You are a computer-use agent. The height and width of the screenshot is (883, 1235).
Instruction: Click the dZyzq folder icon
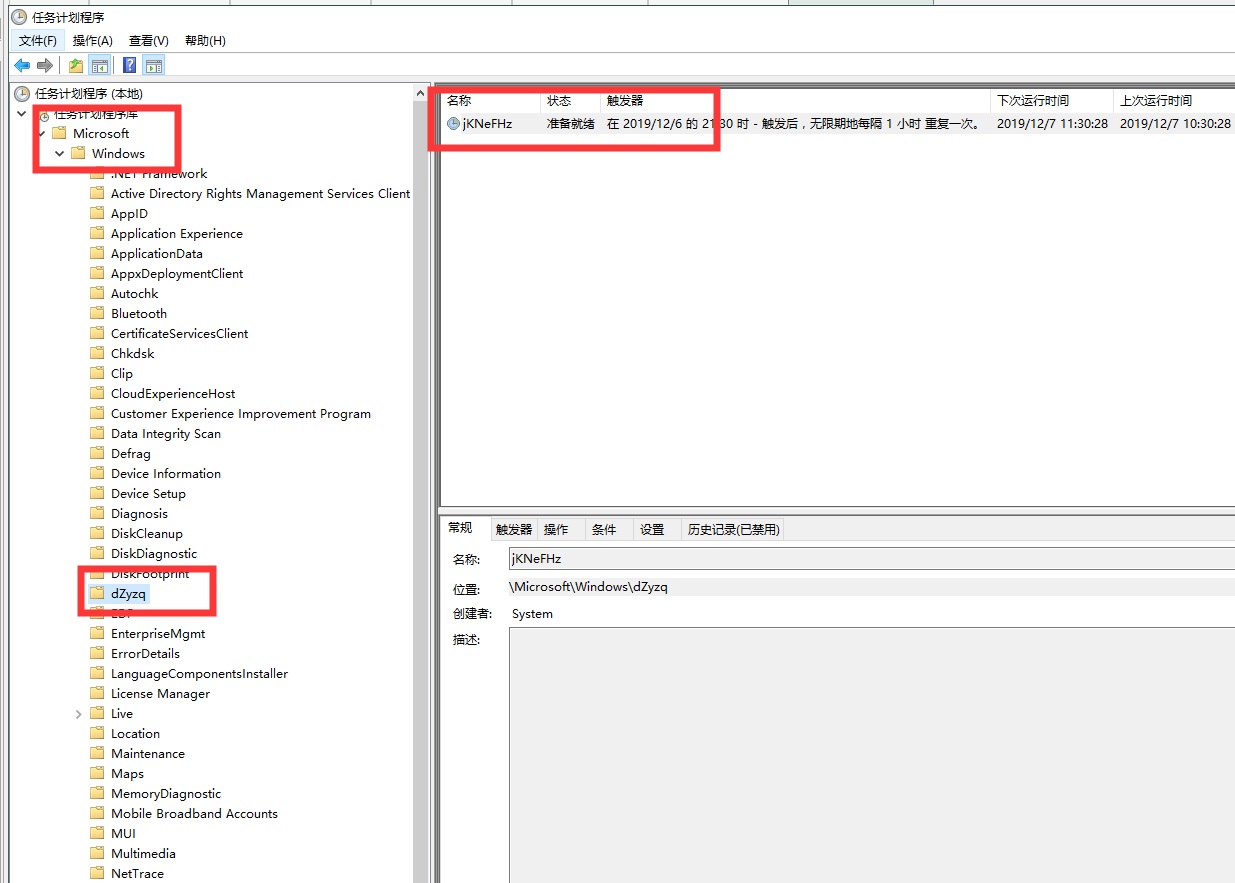[x=97, y=593]
